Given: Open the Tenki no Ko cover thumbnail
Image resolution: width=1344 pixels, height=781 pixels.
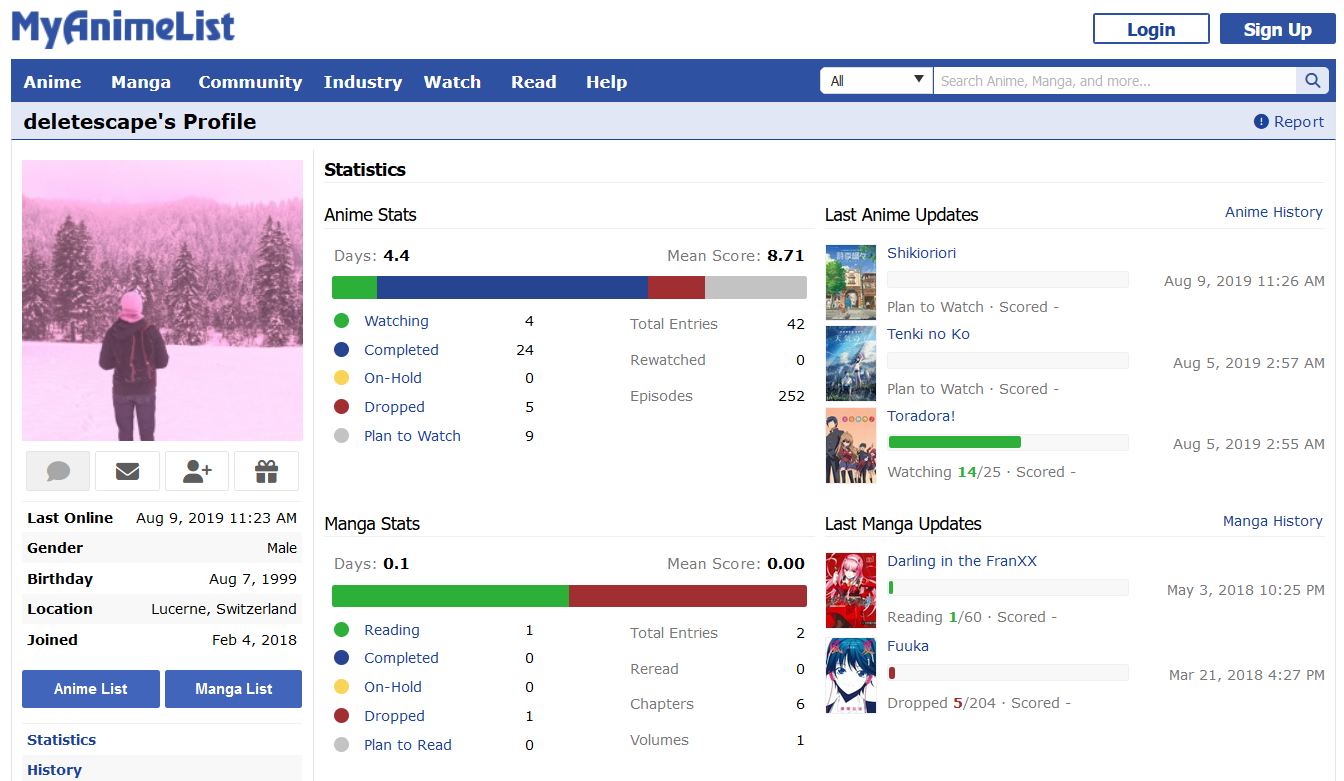Looking at the screenshot, I should coord(851,364).
